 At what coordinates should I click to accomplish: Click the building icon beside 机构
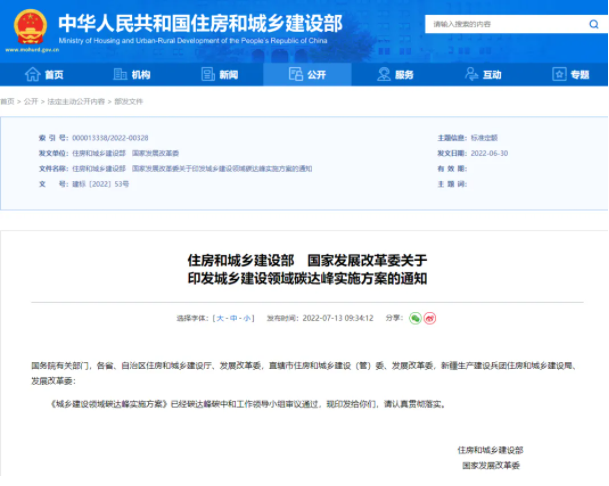click(120, 74)
